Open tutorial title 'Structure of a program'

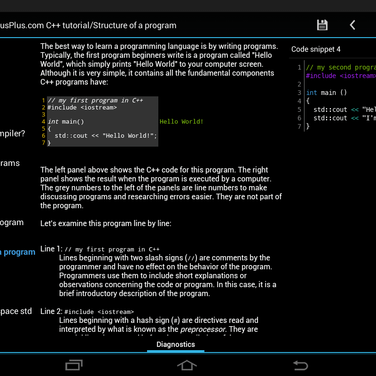coord(135,26)
